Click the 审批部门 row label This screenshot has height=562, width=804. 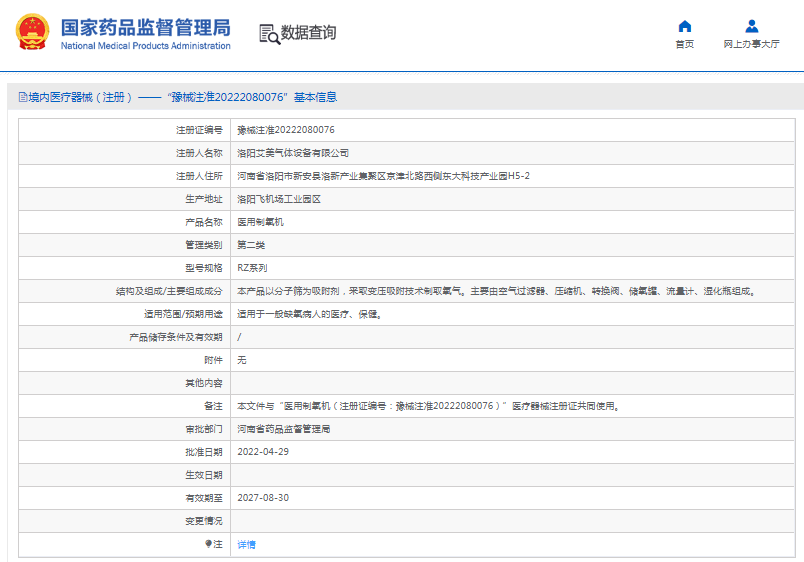(204, 429)
